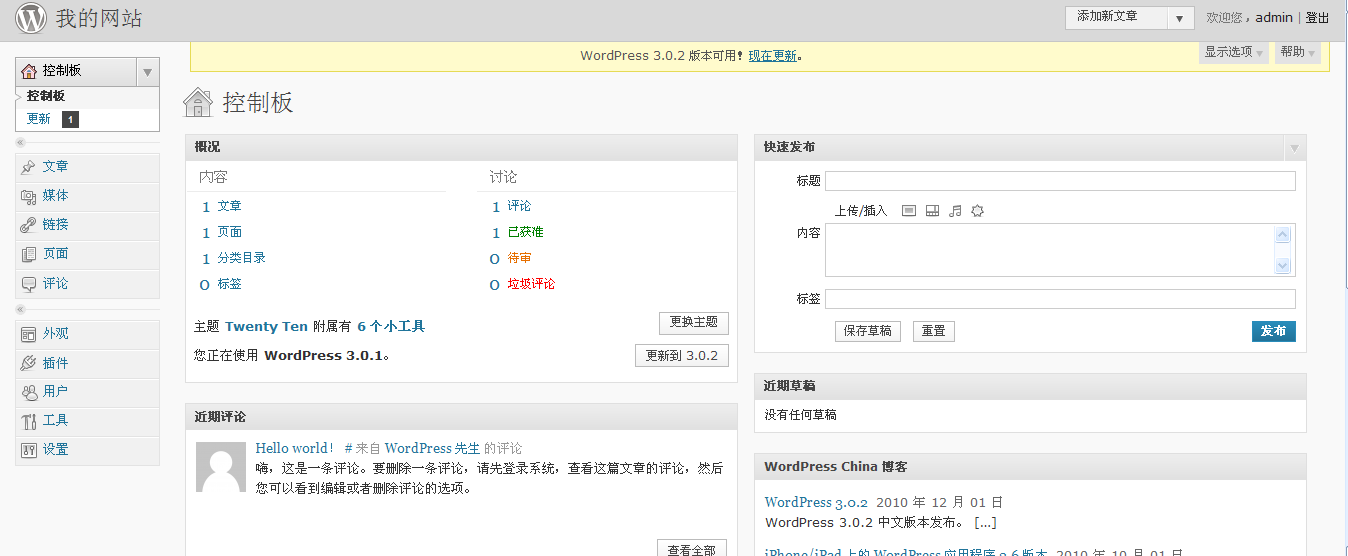Click the add audio music-note icon
Screen dimensions: 1348x556
[x=955, y=211]
